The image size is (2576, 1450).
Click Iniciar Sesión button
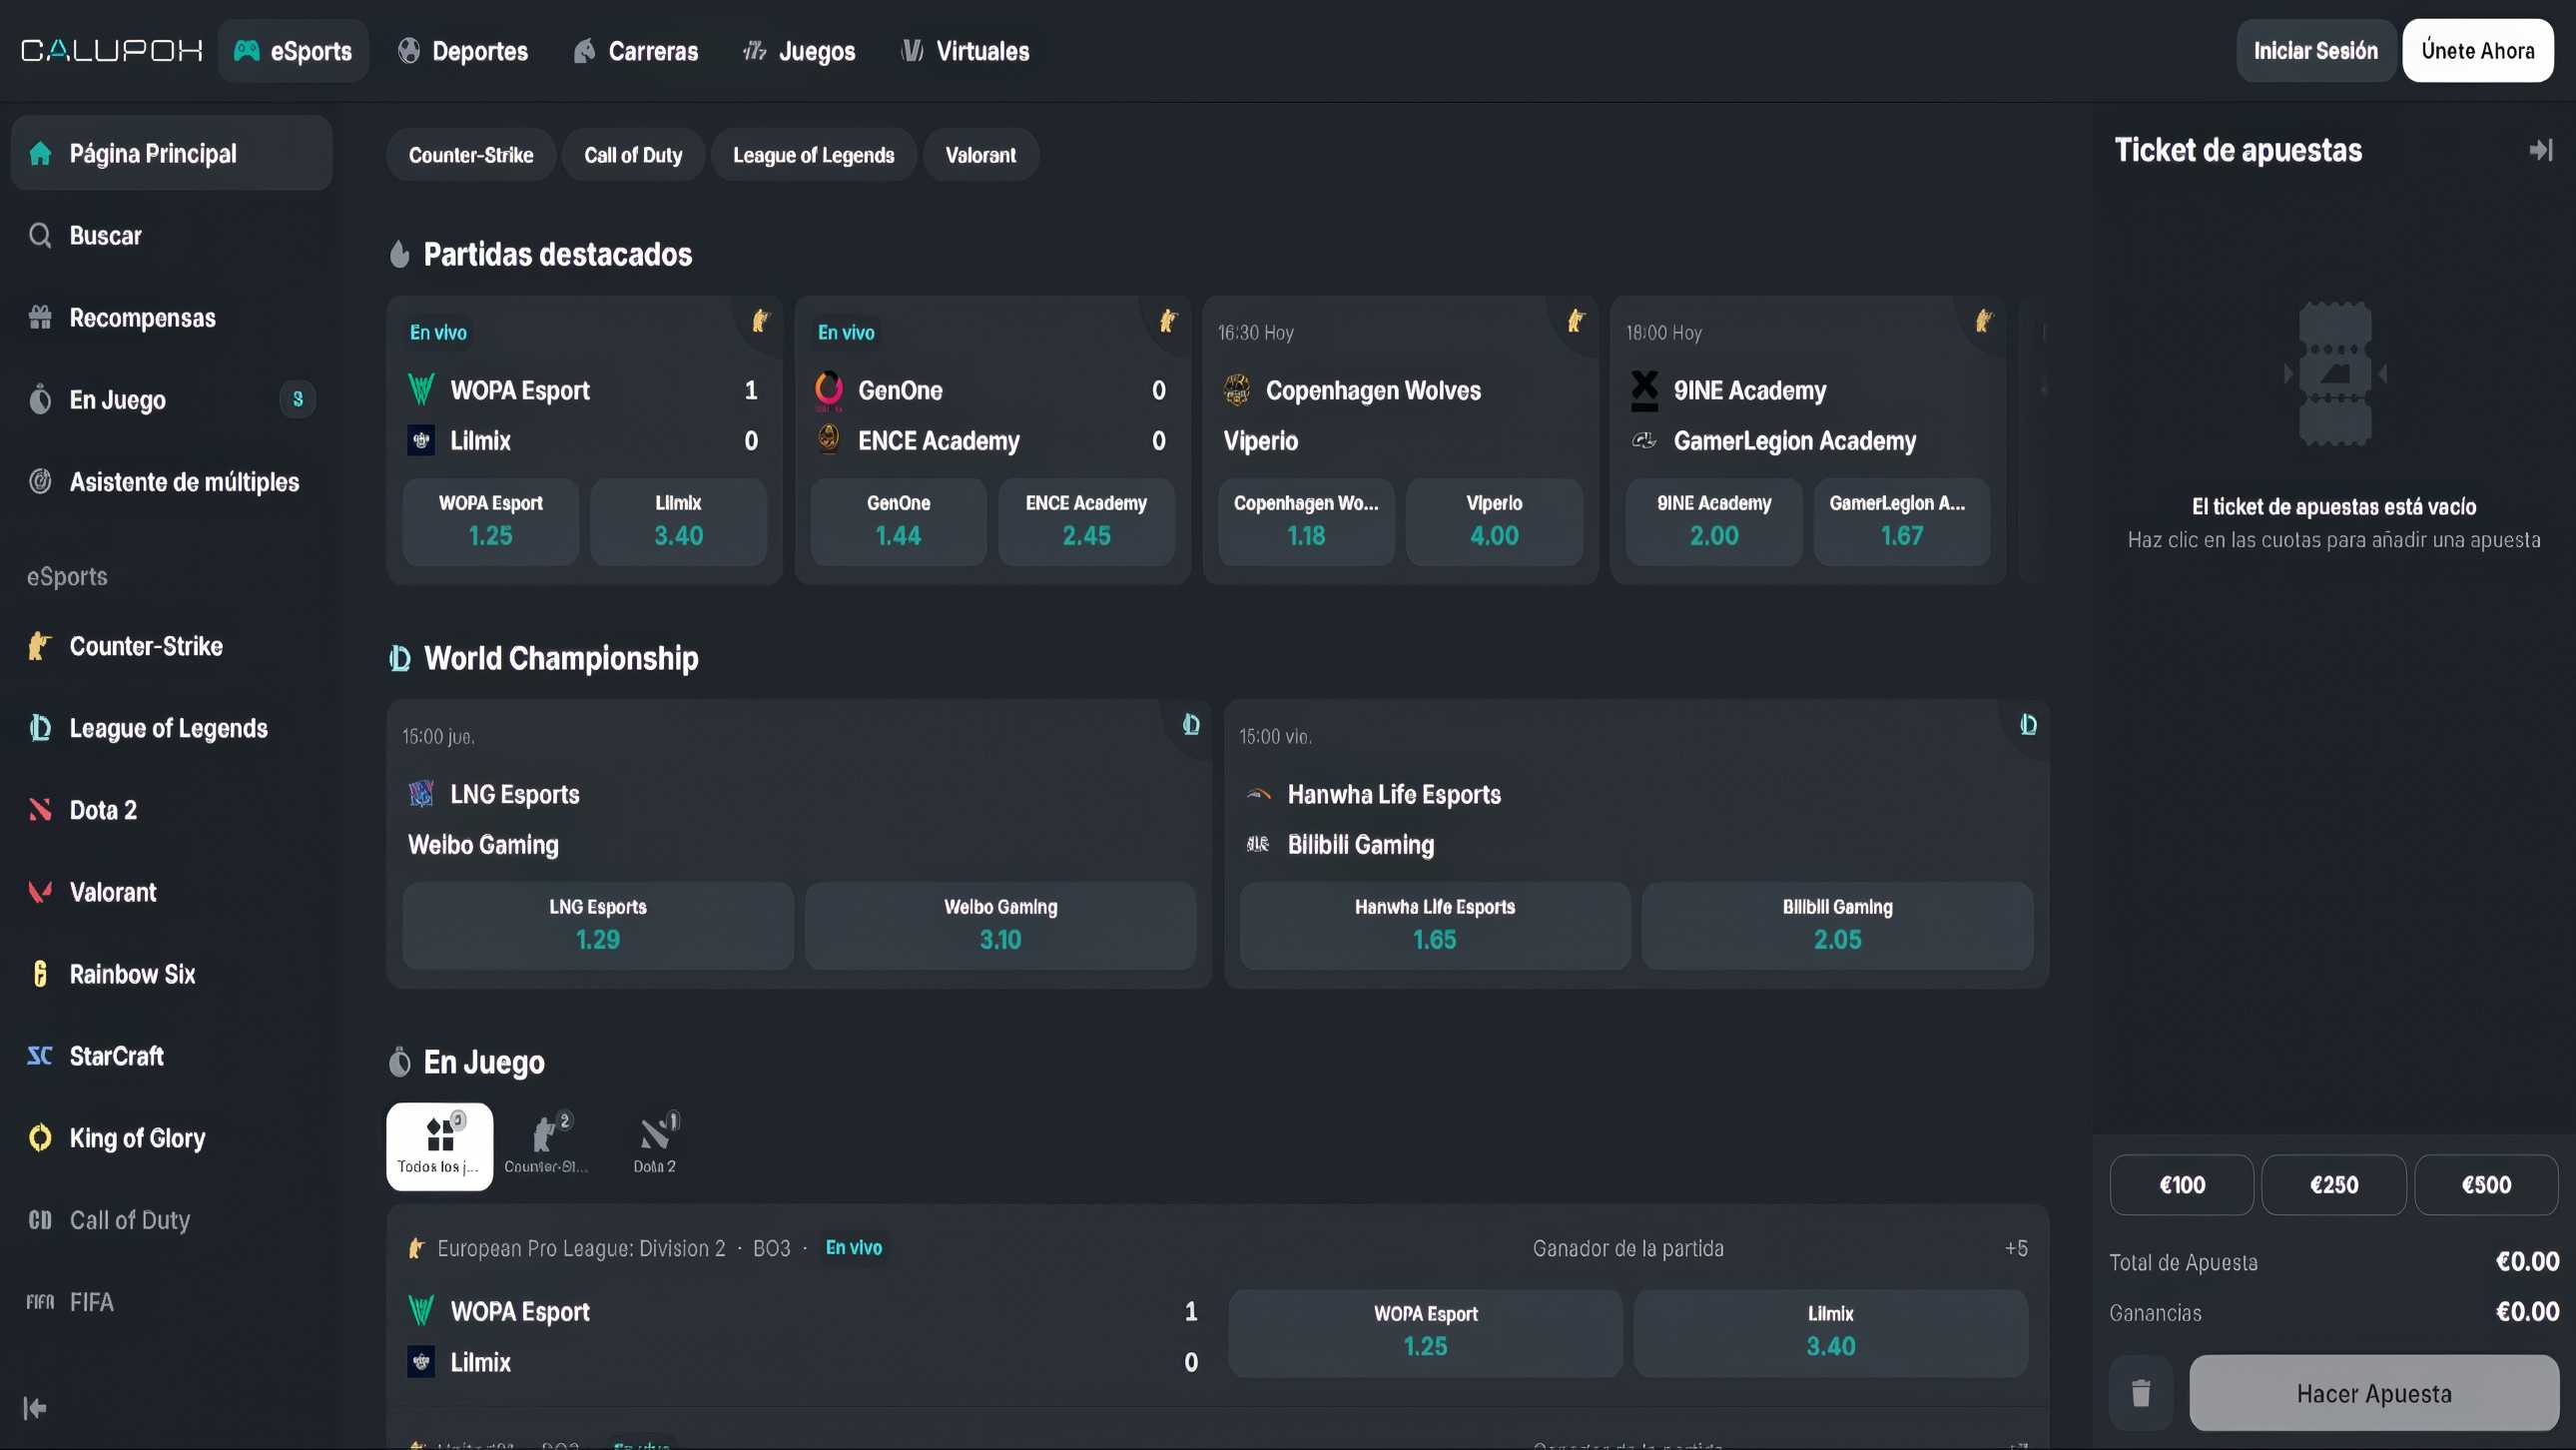(x=2314, y=51)
